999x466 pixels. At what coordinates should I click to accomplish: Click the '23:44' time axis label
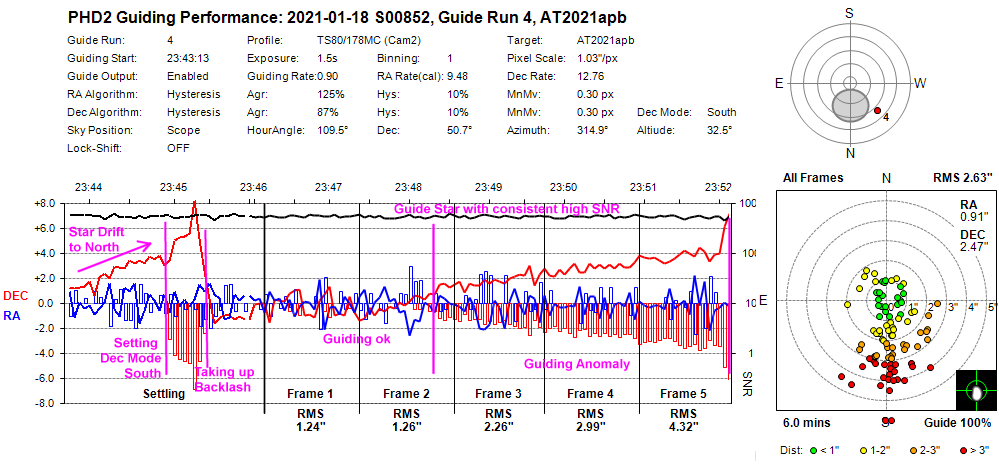coord(87,187)
